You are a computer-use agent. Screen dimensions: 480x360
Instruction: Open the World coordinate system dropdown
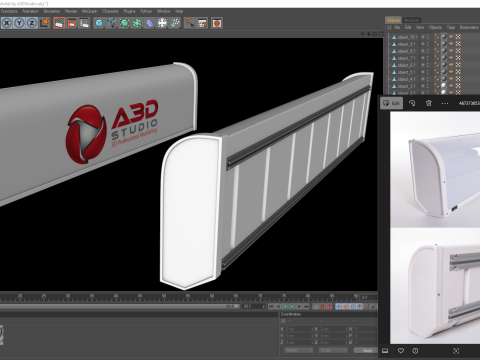click(299, 350)
